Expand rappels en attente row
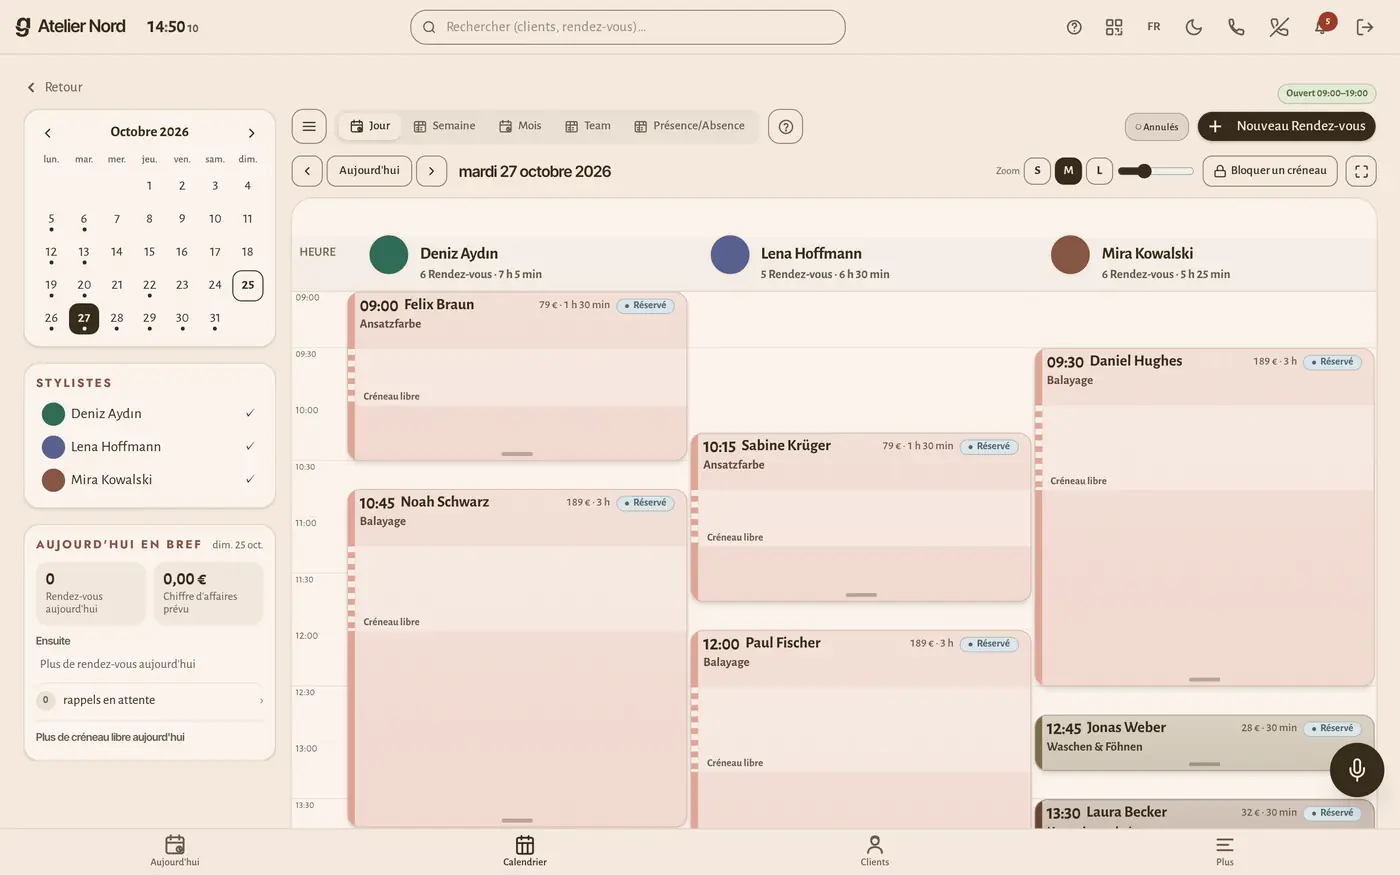This screenshot has height=875, width=1400. [150, 700]
